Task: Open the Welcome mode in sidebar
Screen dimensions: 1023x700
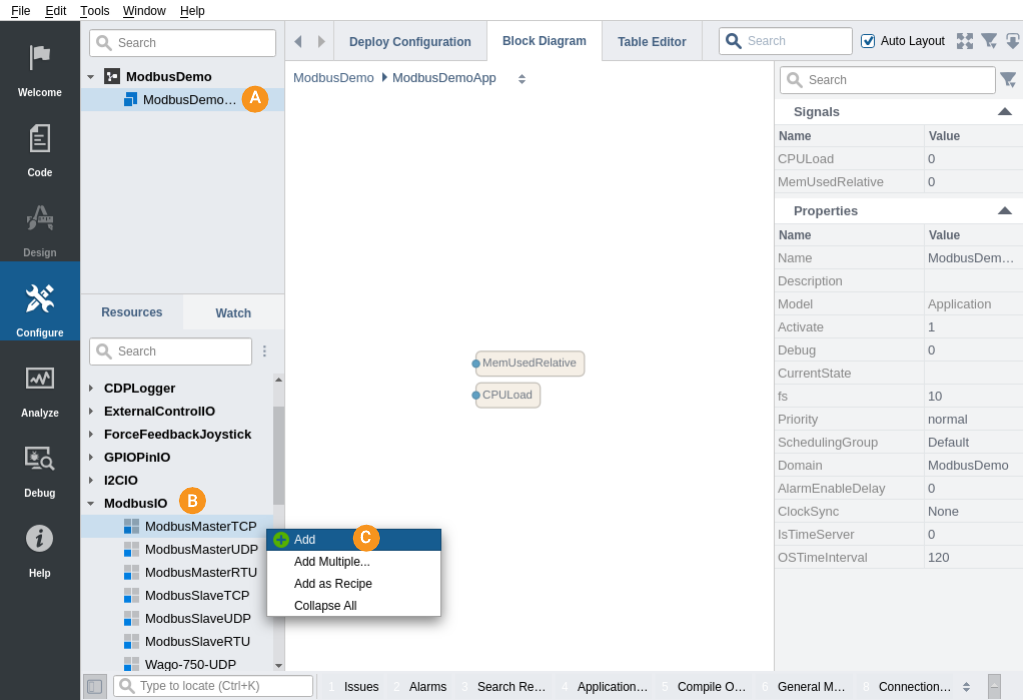Action: [40, 68]
